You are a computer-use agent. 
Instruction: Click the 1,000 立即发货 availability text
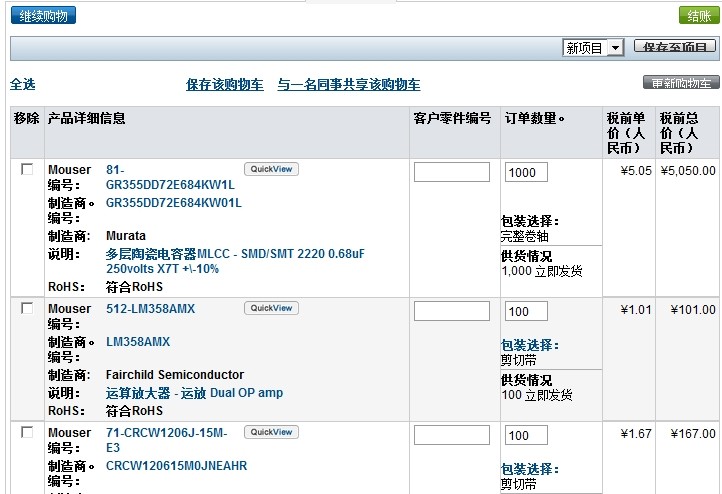click(x=542, y=271)
